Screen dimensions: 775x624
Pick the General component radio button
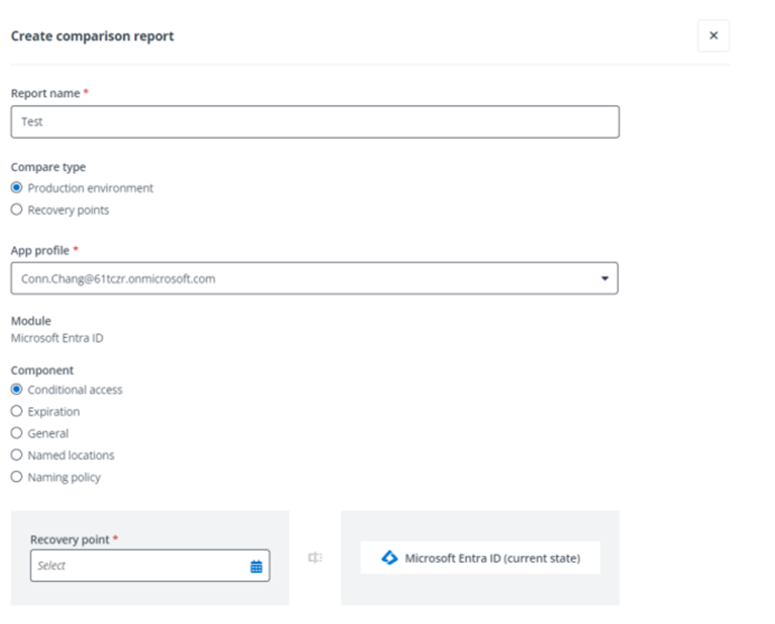tap(16, 434)
